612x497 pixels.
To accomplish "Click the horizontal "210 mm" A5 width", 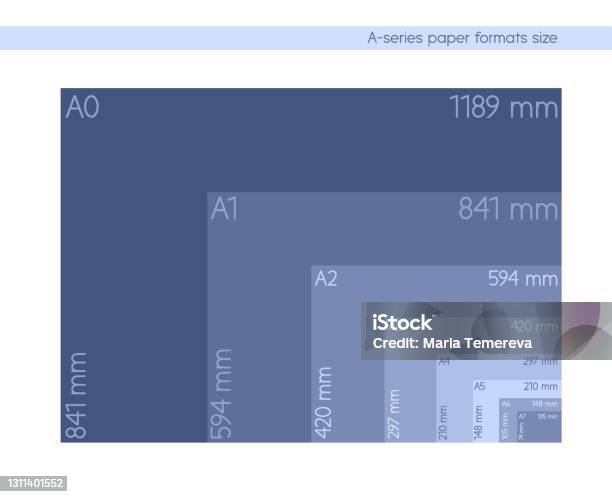I will click(x=541, y=387).
